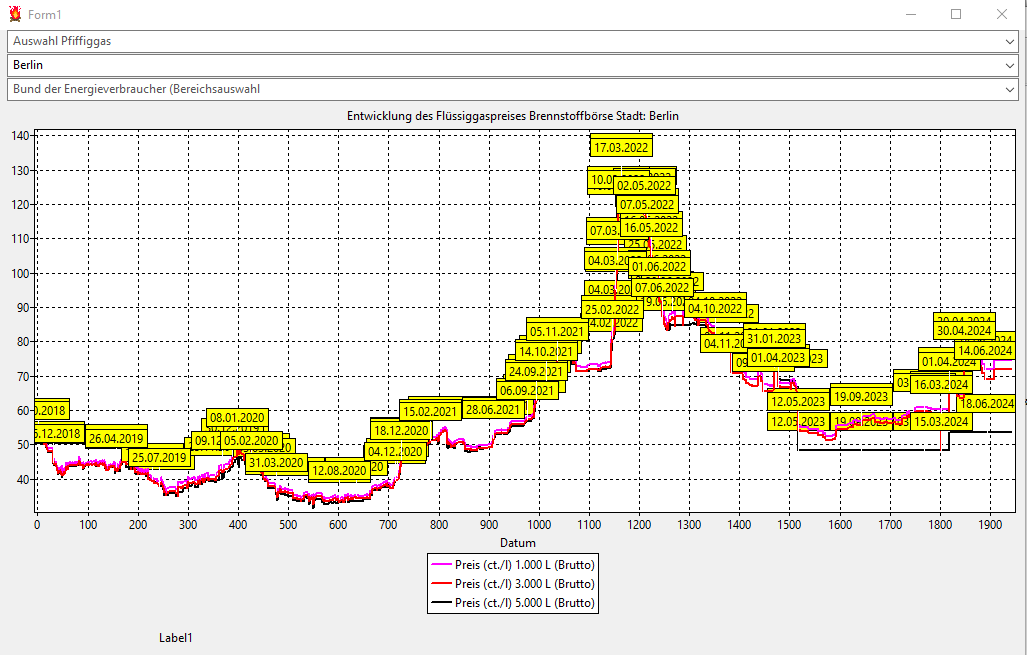
Task: Pick the 24.09.2021 data label
Action: click(x=536, y=371)
